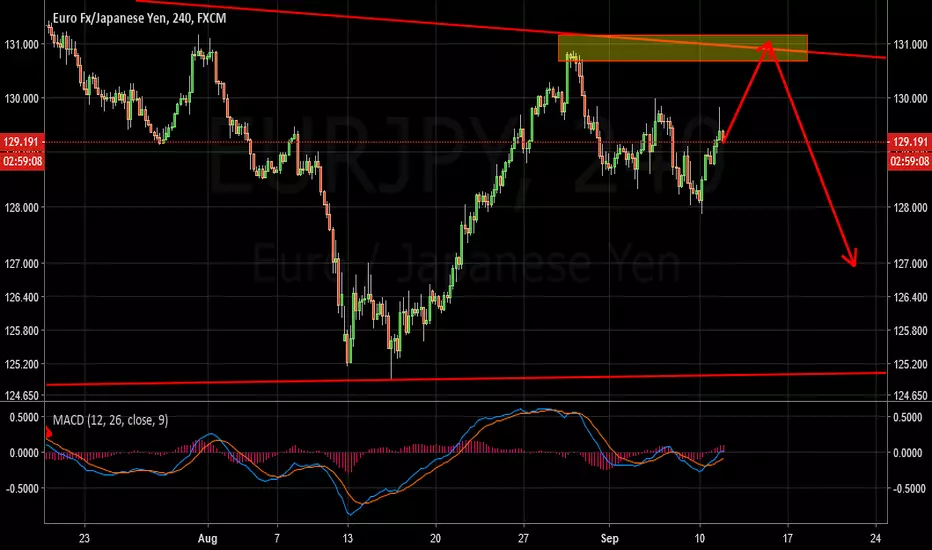932x550 pixels.
Task: Click the 02:59:08 countdown on the left axis
Action: pos(22,161)
